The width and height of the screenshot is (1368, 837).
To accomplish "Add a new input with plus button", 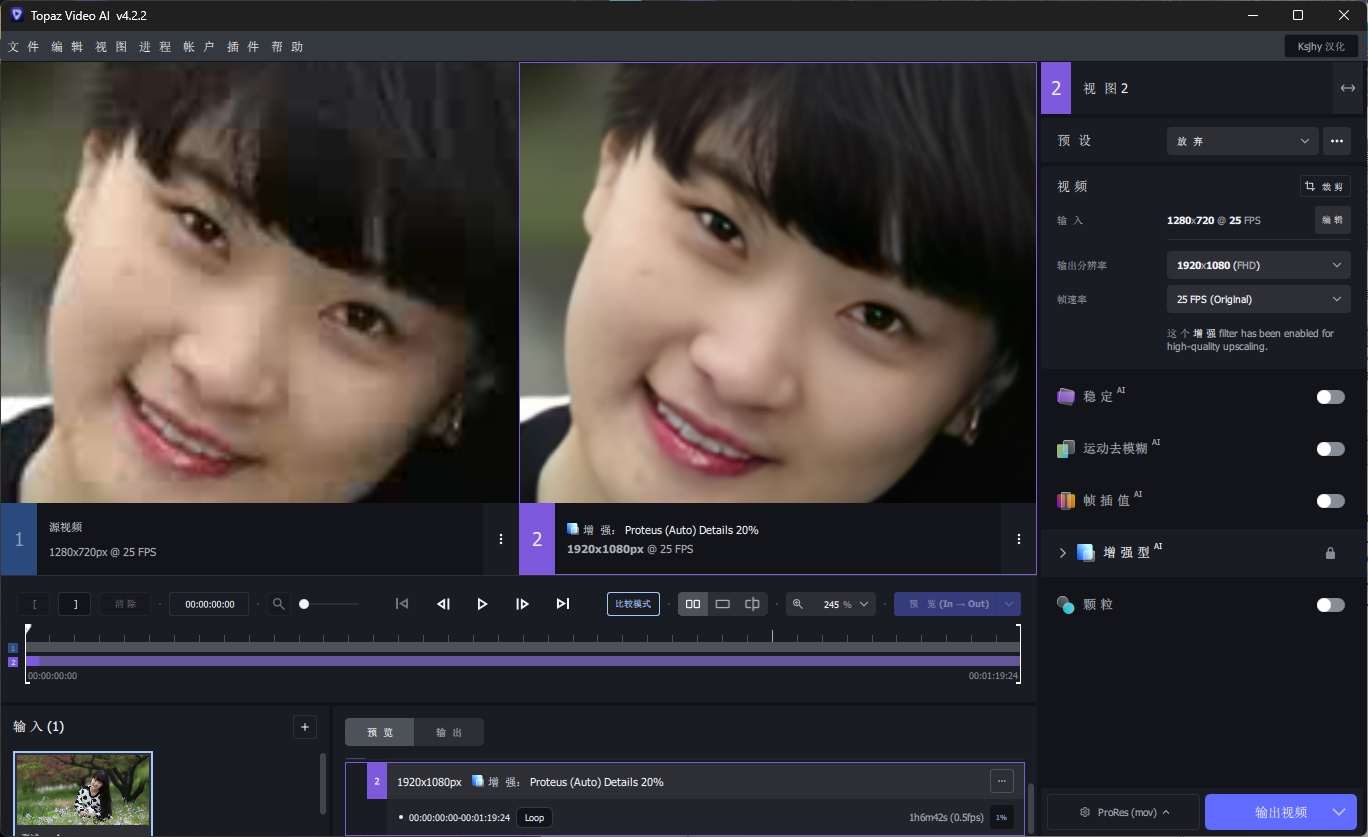I will [x=305, y=727].
